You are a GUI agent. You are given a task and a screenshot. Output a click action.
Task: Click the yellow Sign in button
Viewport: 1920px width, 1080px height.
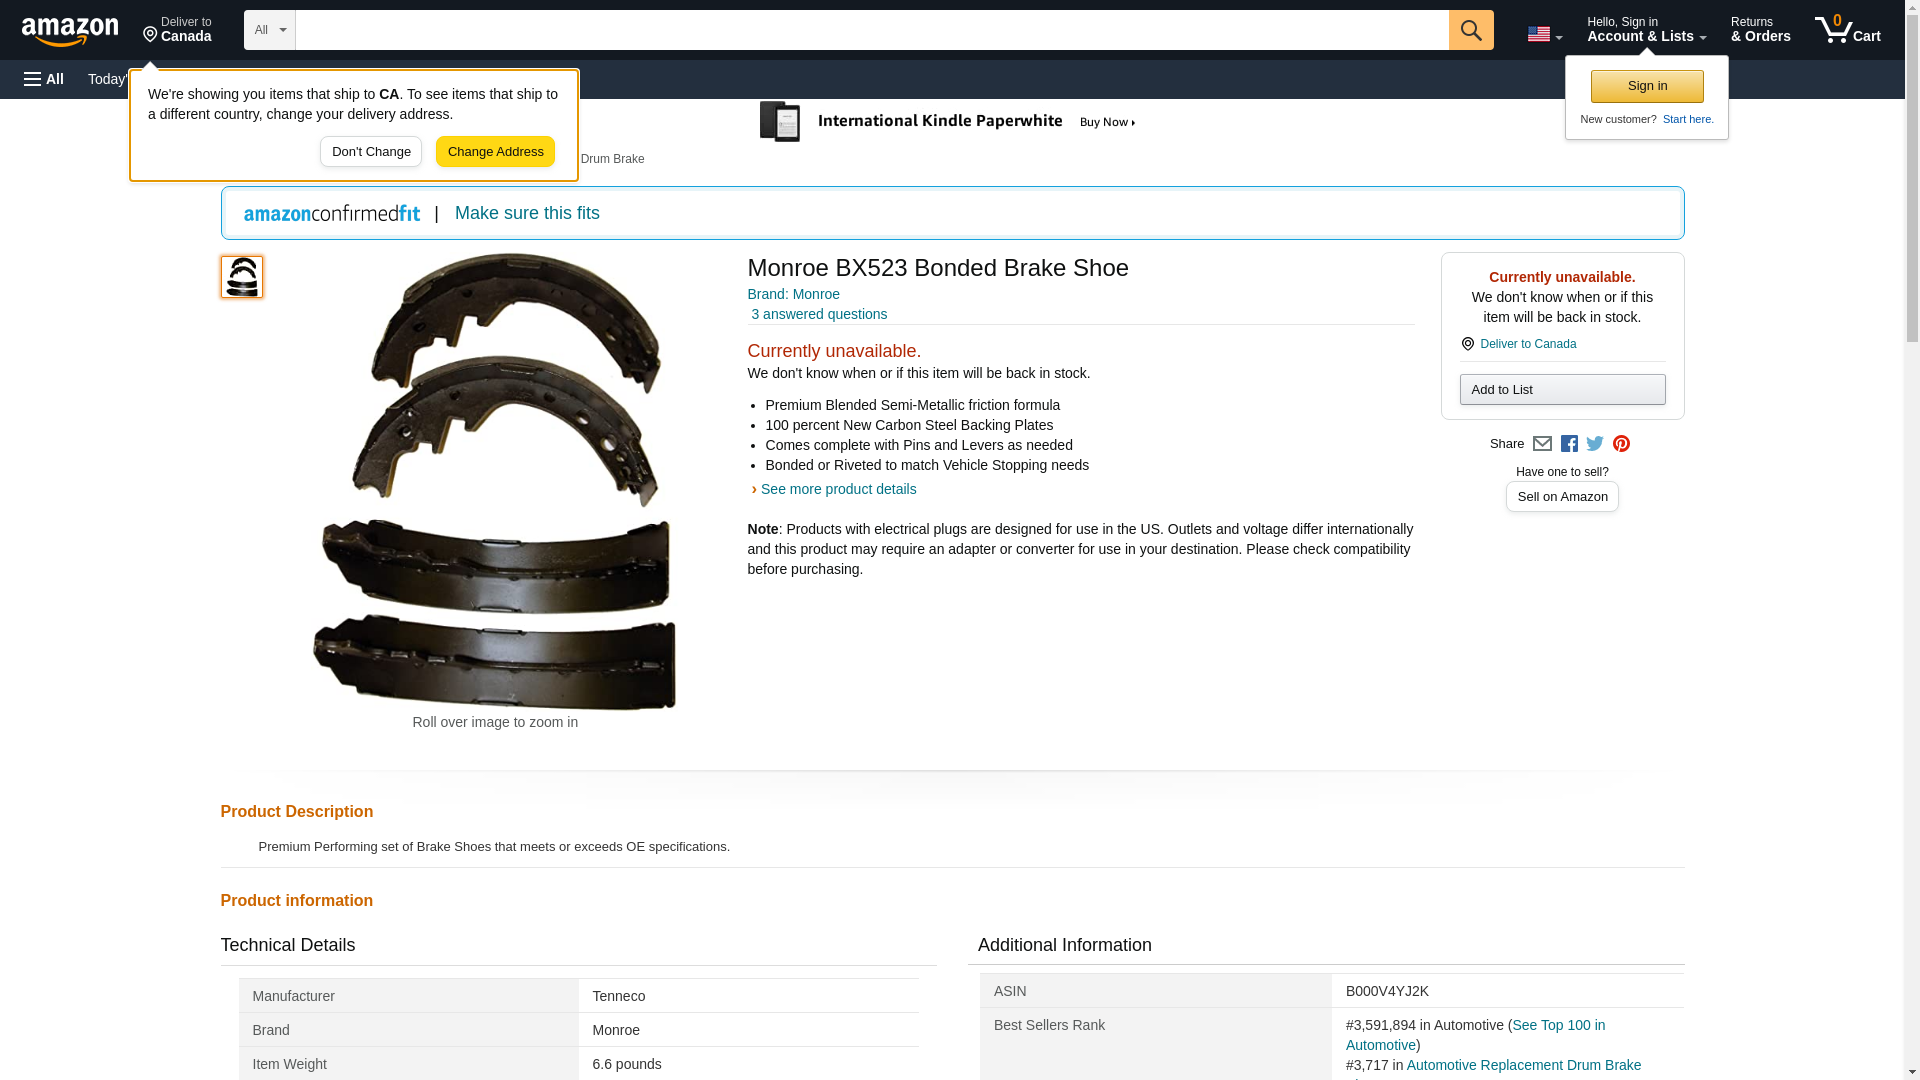[x=1646, y=86]
